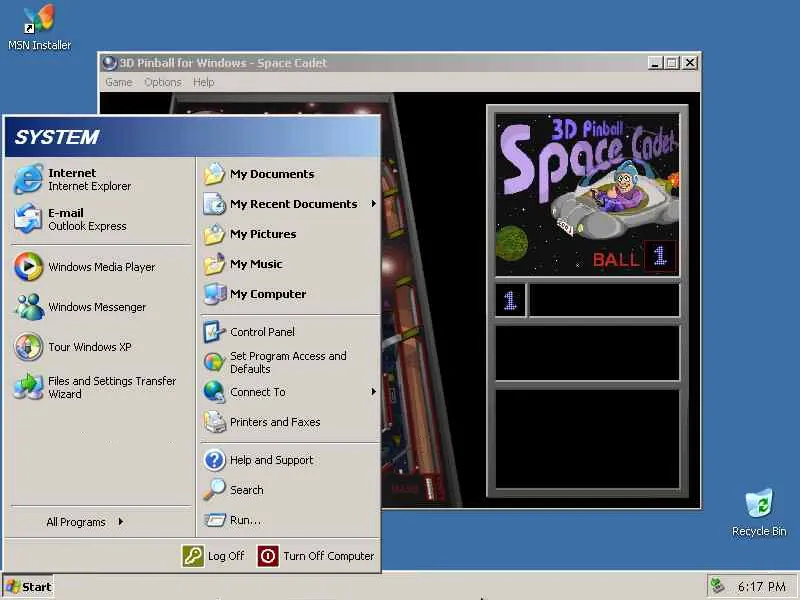Click the Log Off key icon
Image resolution: width=800 pixels, height=600 pixels.
(x=193, y=556)
